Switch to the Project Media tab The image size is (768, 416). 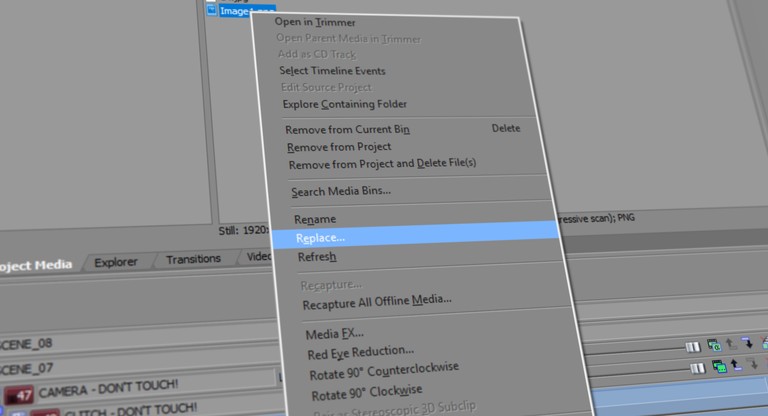(35, 266)
